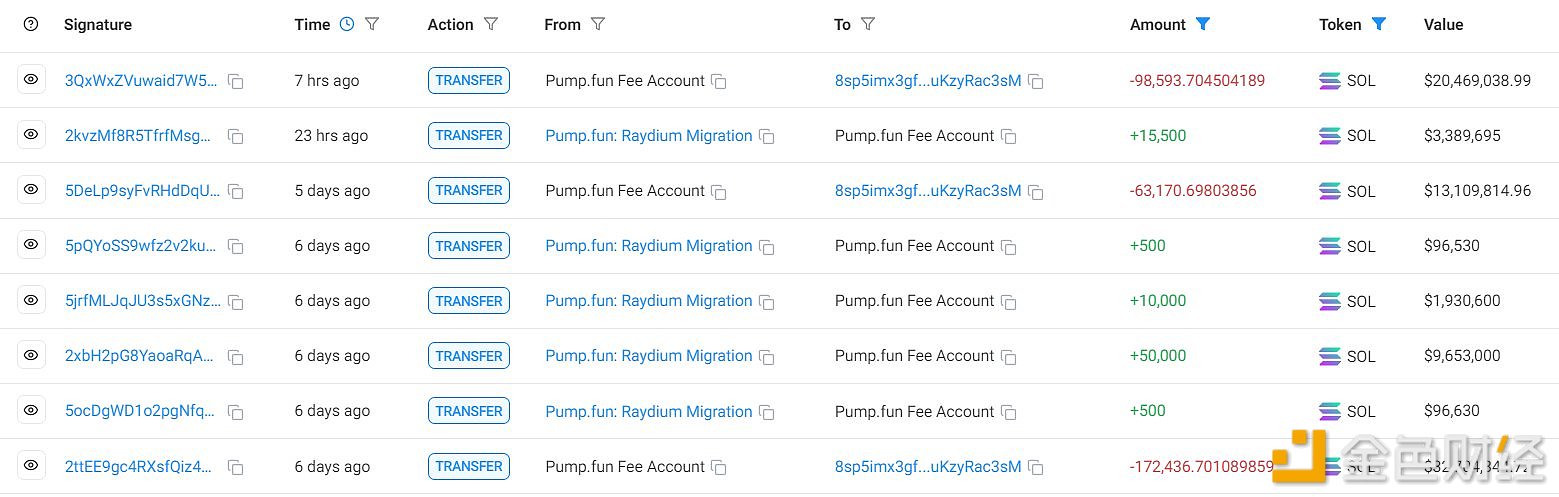Toggle the eye icon for the 5 days ago transaction

pos(31,190)
